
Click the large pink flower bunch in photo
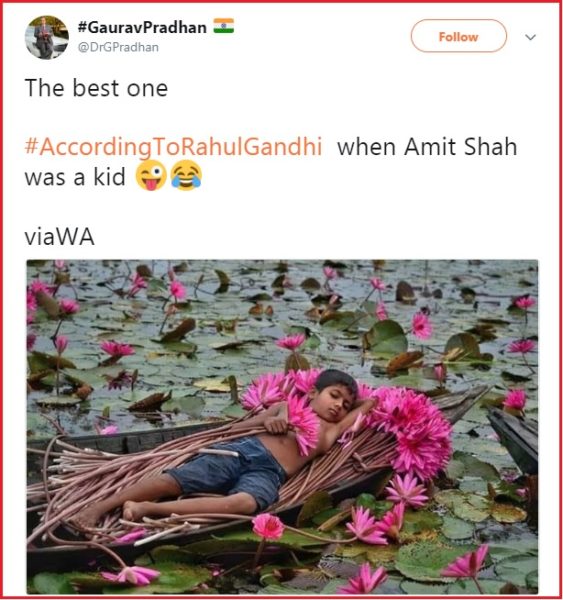(411, 432)
